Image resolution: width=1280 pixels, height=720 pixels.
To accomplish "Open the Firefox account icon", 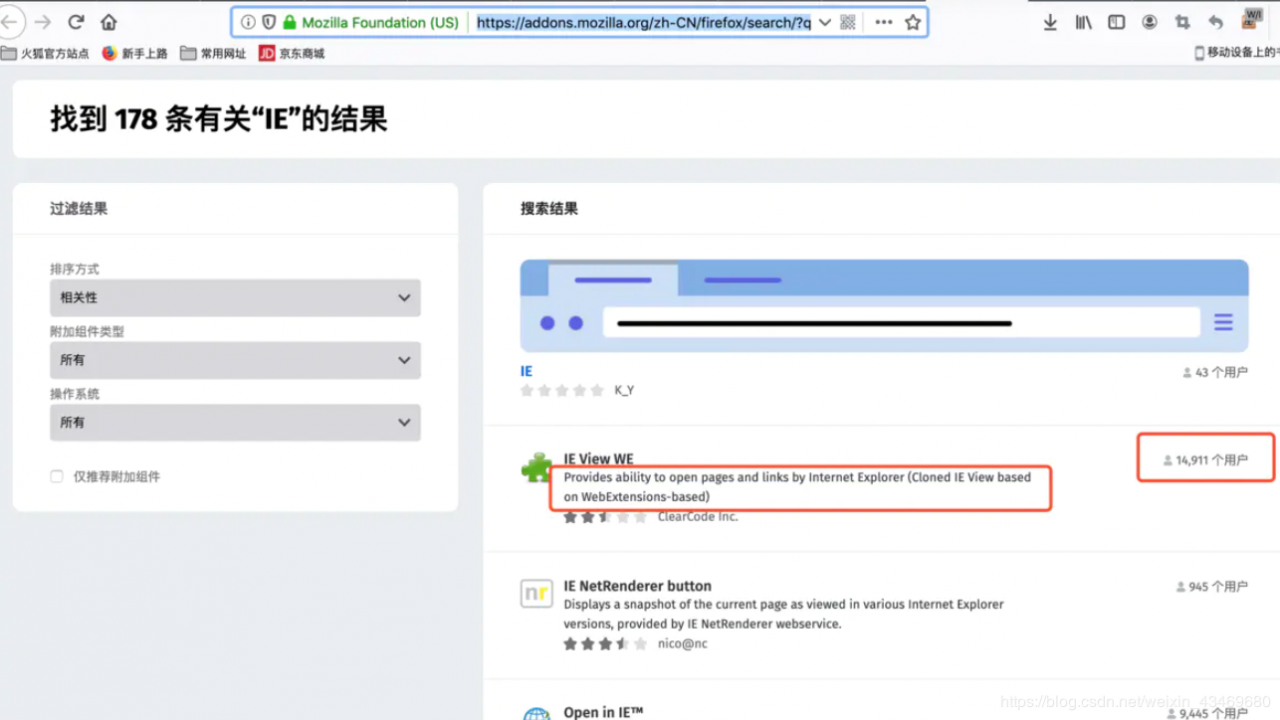I will (x=1149, y=22).
